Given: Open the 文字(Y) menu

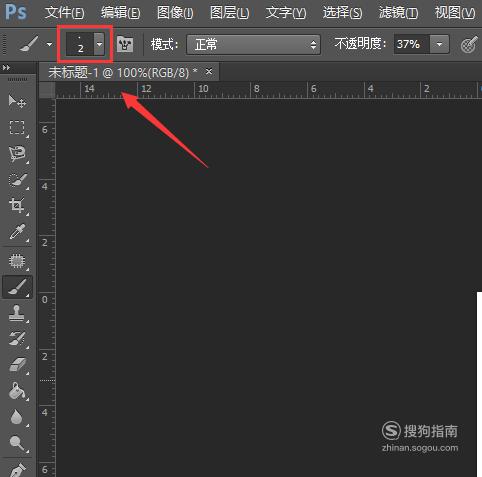Looking at the screenshot, I should click(x=286, y=13).
